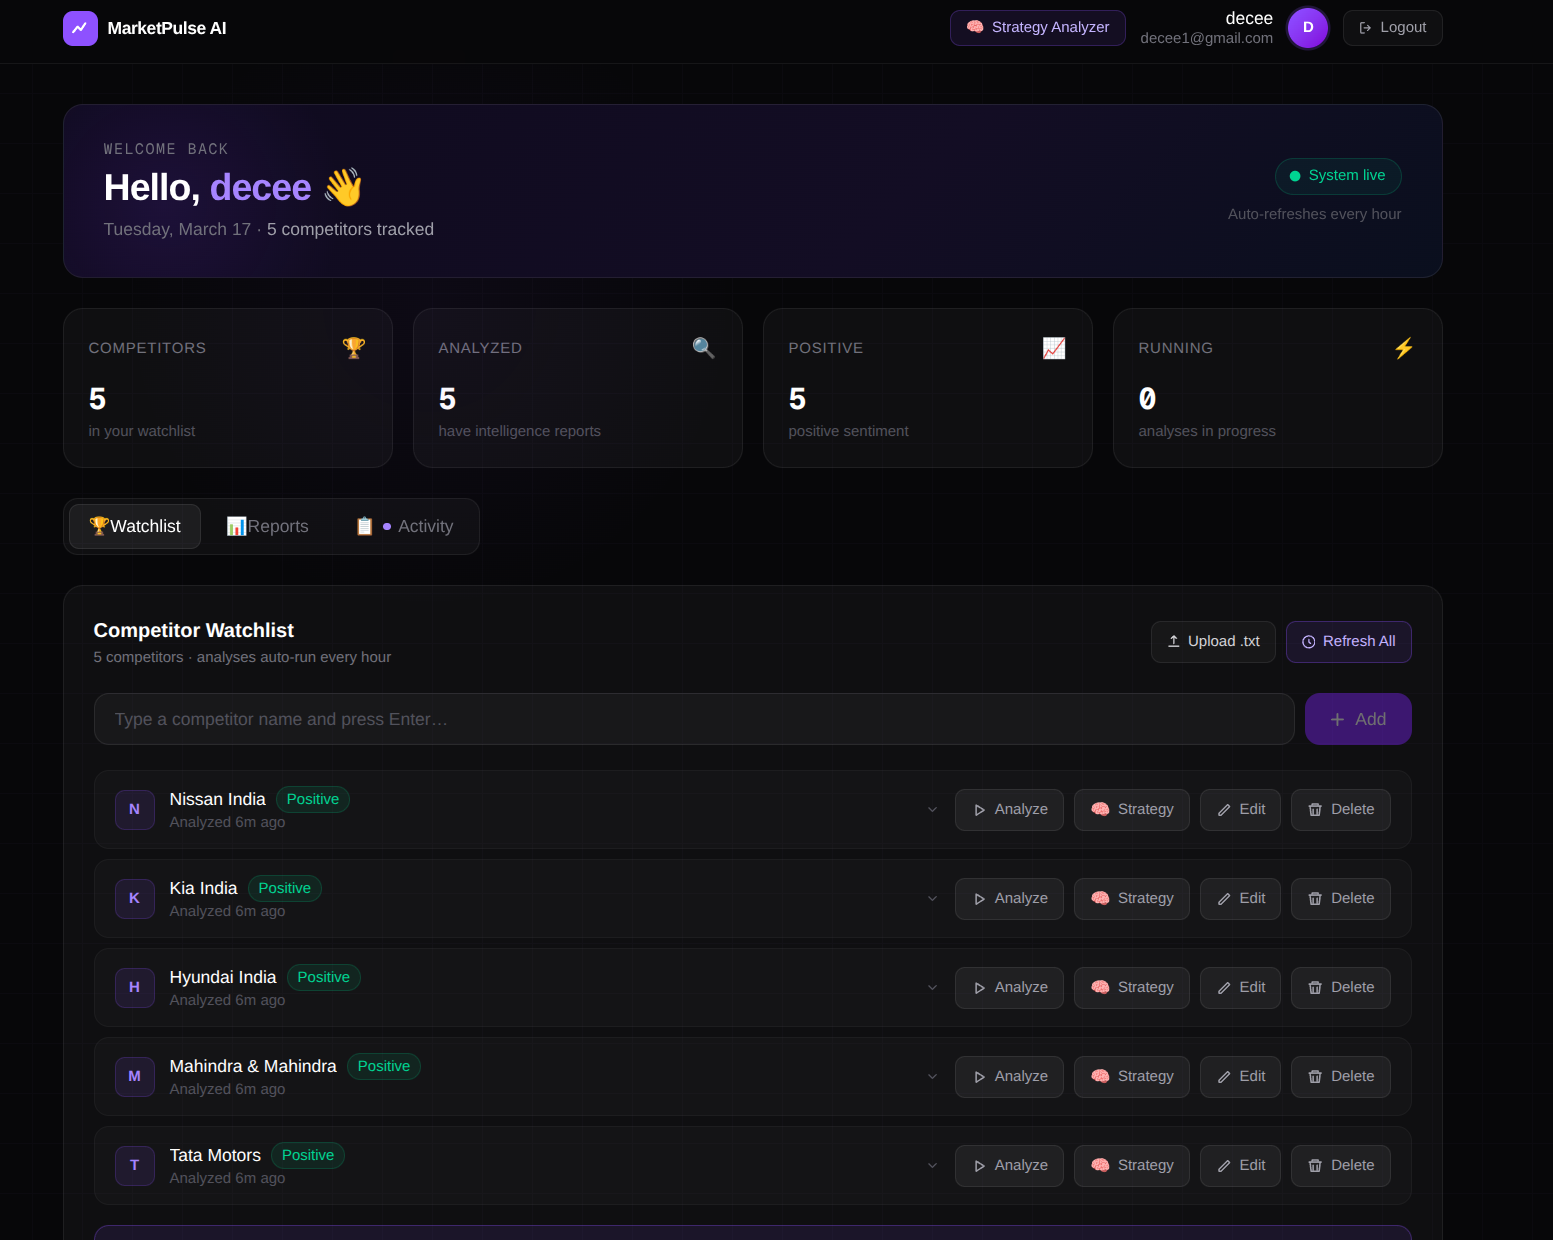This screenshot has height=1240, width=1553.
Task: Upload a .txt competitor file
Action: [1213, 642]
